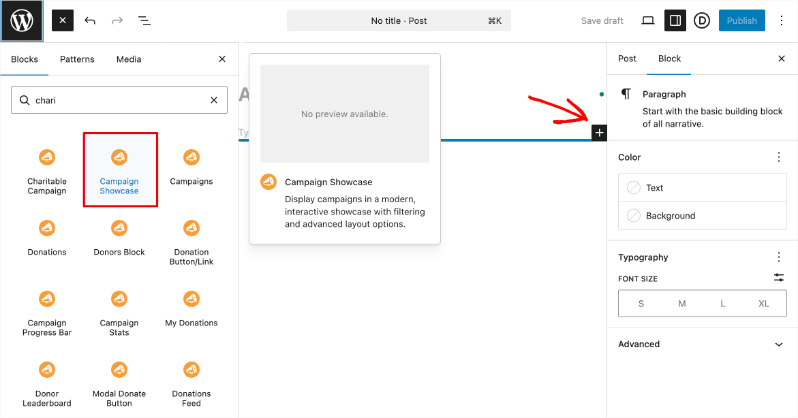The image size is (798, 418).
Task: Switch to the Post settings tab
Action: point(627,59)
